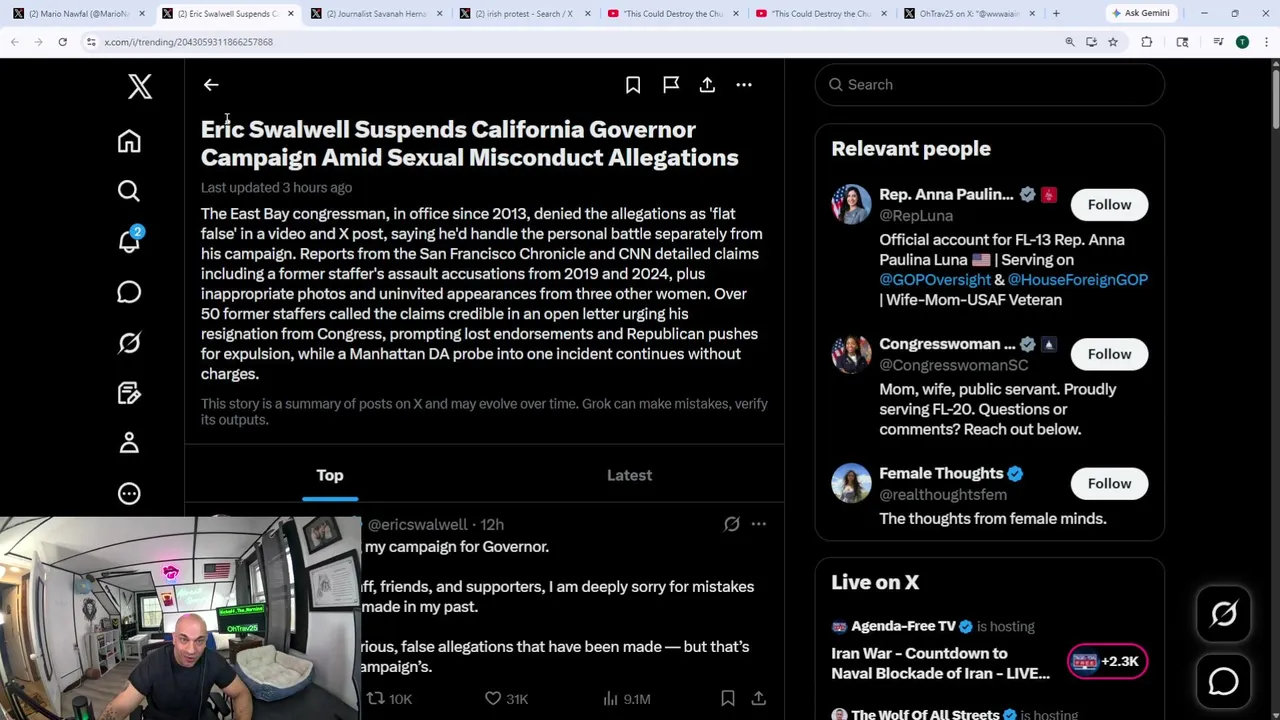Follow Congresswoman @CongresswomanSC
1280x720 pixels.
pyautogui.click(x=1109, y=354)
